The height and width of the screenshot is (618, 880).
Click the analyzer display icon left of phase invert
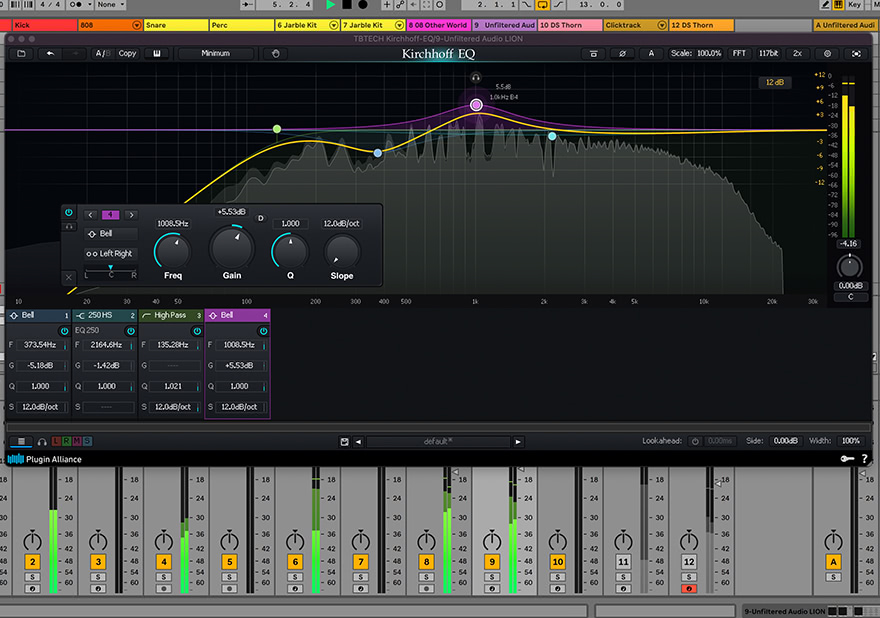593,53
